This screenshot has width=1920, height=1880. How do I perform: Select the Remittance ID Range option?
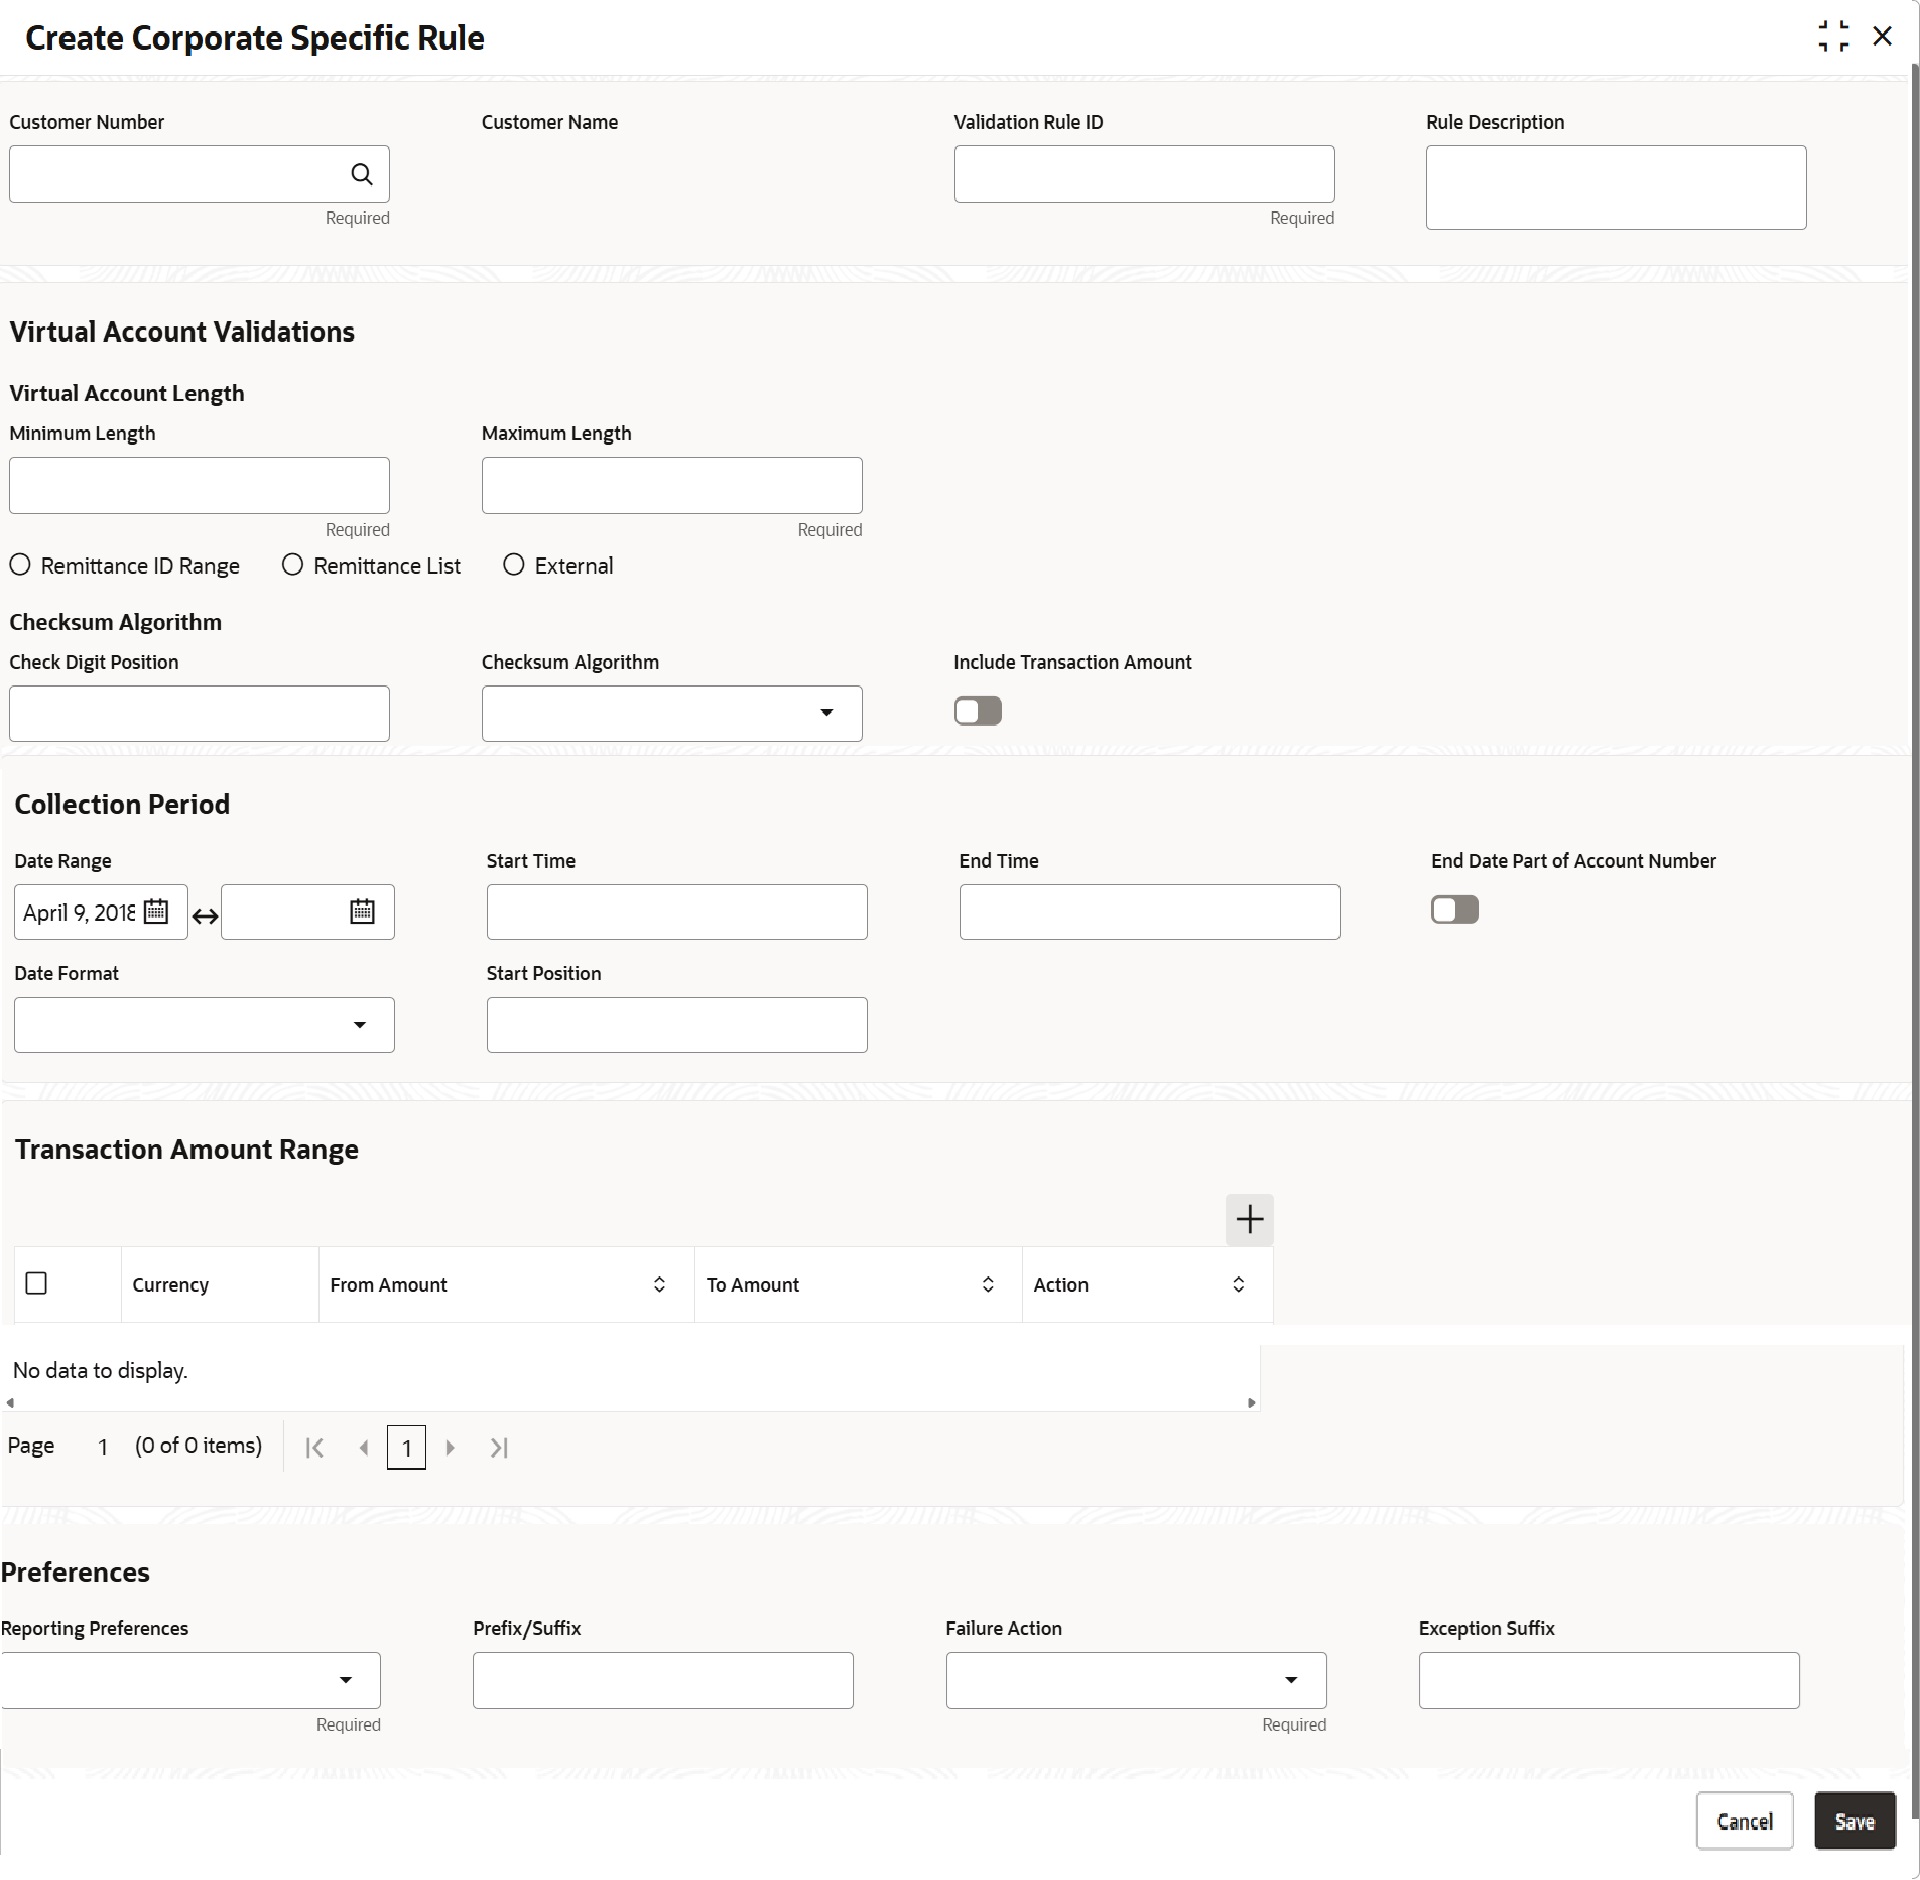[x=20, y=565]
